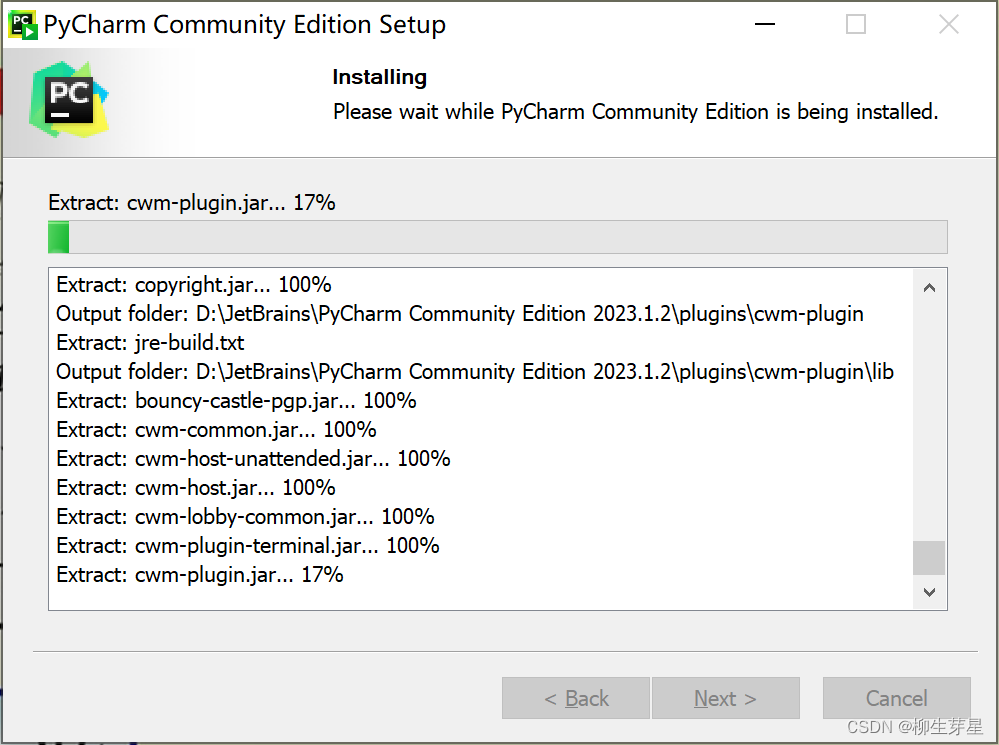Click the PyCharm logo in the title bar
Viewport: 999px width, 745px height.
pyautogui.click(x=21, y=23)
